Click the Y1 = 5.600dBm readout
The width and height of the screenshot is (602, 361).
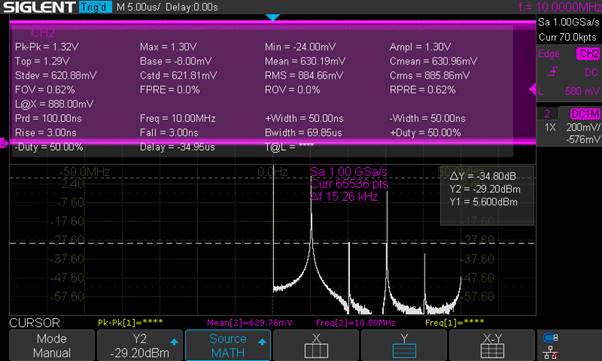coord(483,202)
